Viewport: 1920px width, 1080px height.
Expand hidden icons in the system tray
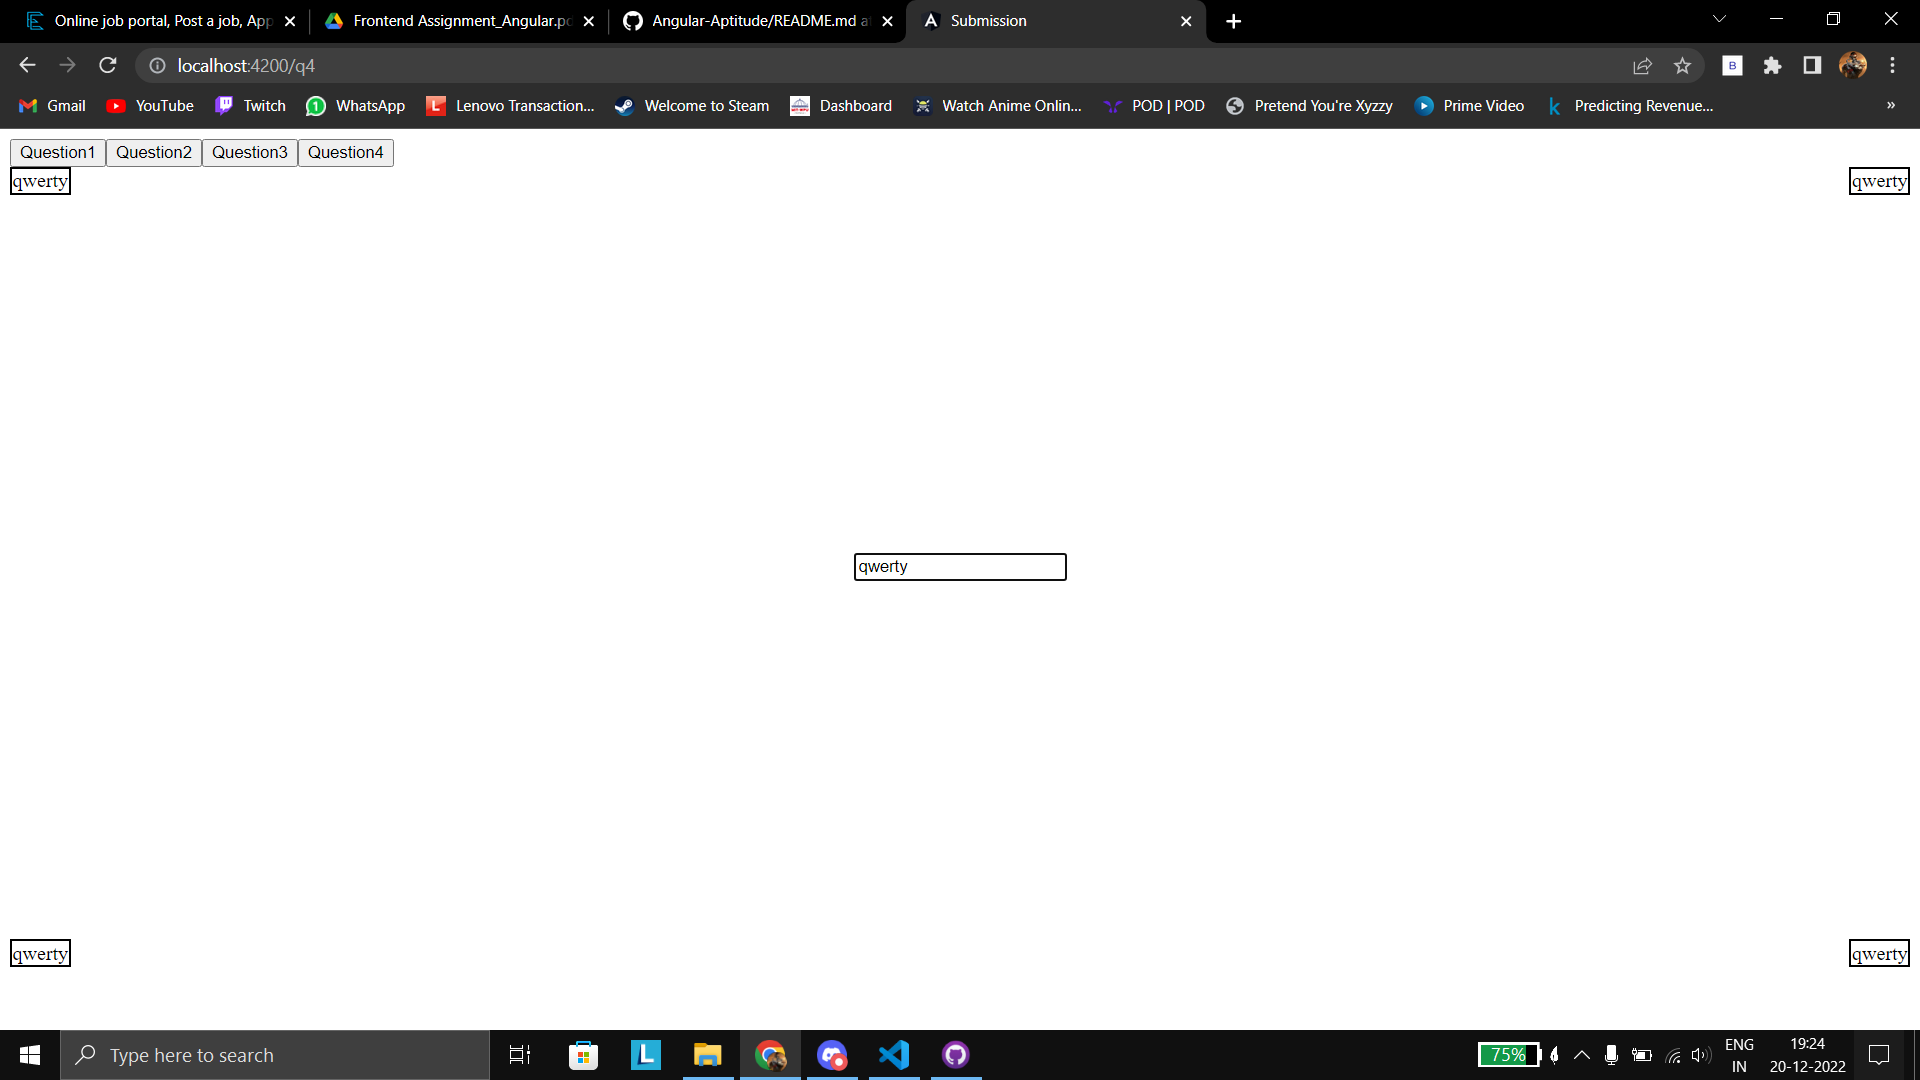click(x=1581, y=1054)
